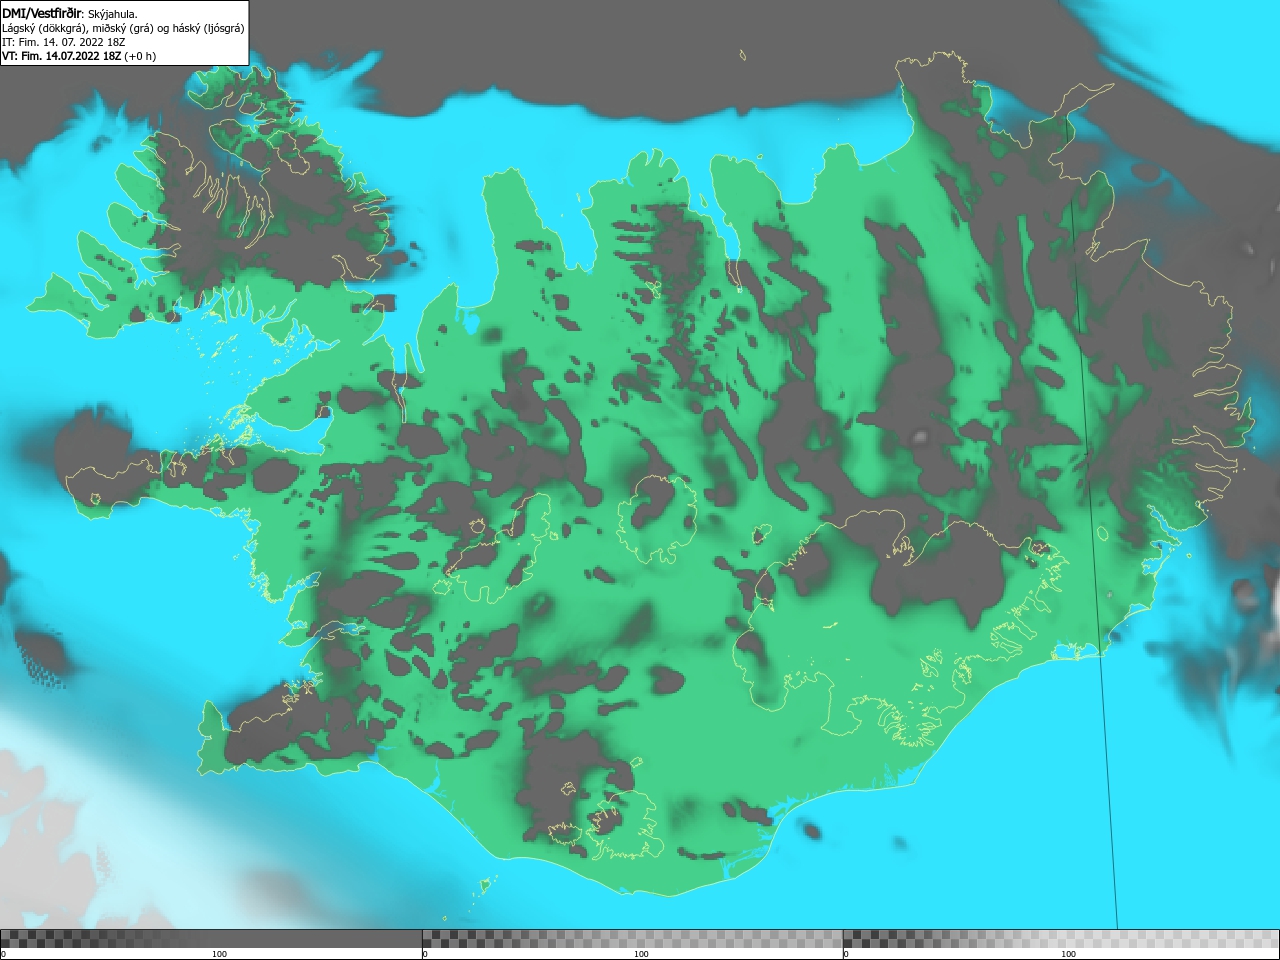Click the dark gray low-cloud scale bar
This screenshot has height=960, width=1280.
pyautogui.click(x=211, y=939)
